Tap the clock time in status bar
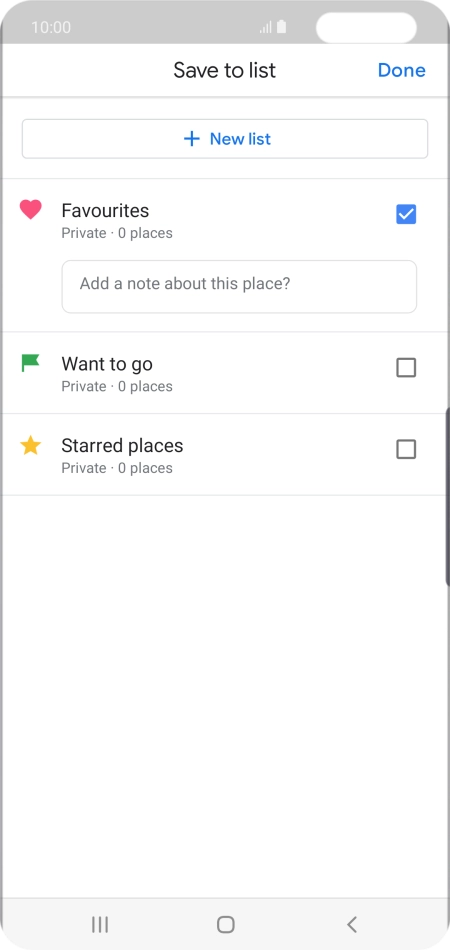The width and height of the screenshot is (450, 950). tap(51, 27)
